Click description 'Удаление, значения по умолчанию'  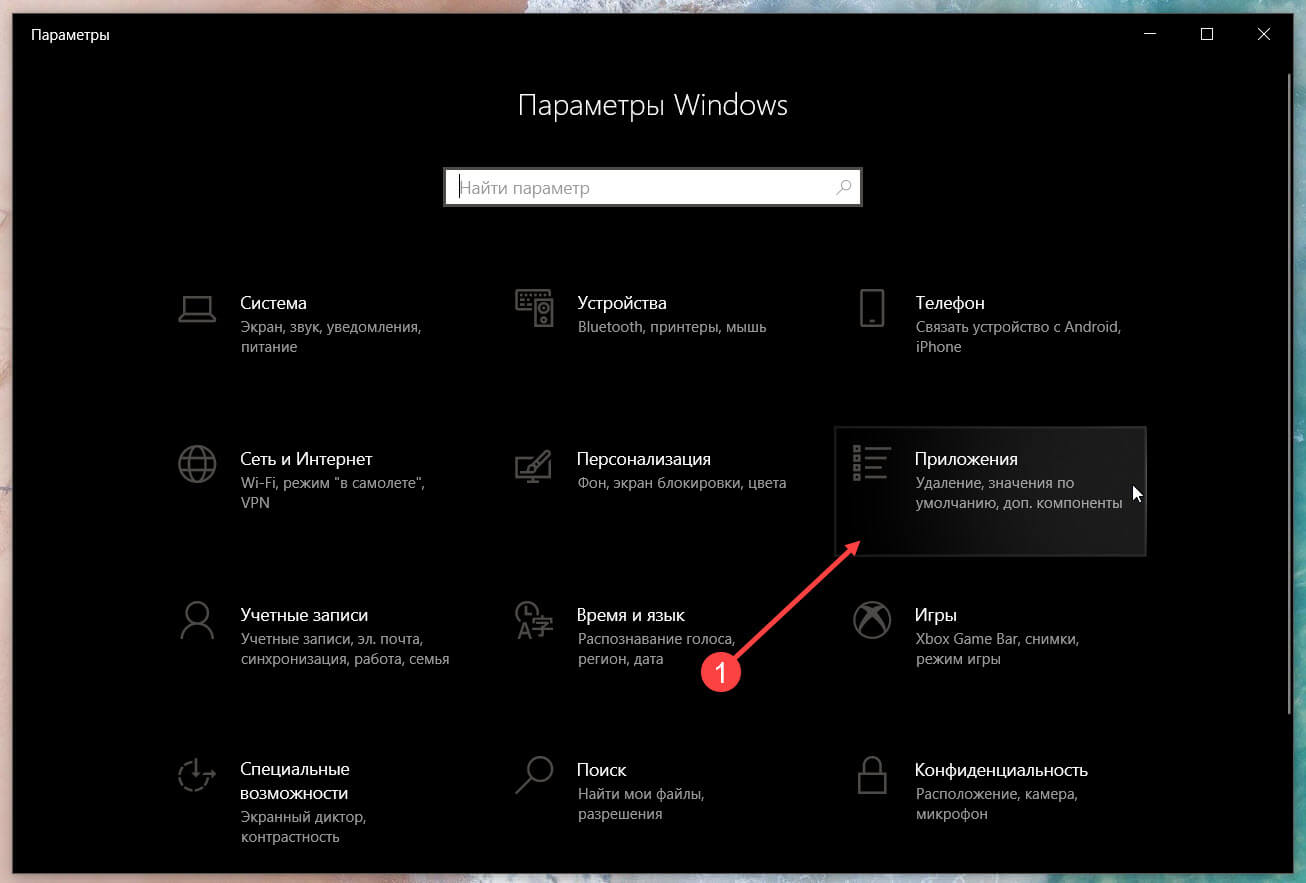point(1018,493)
